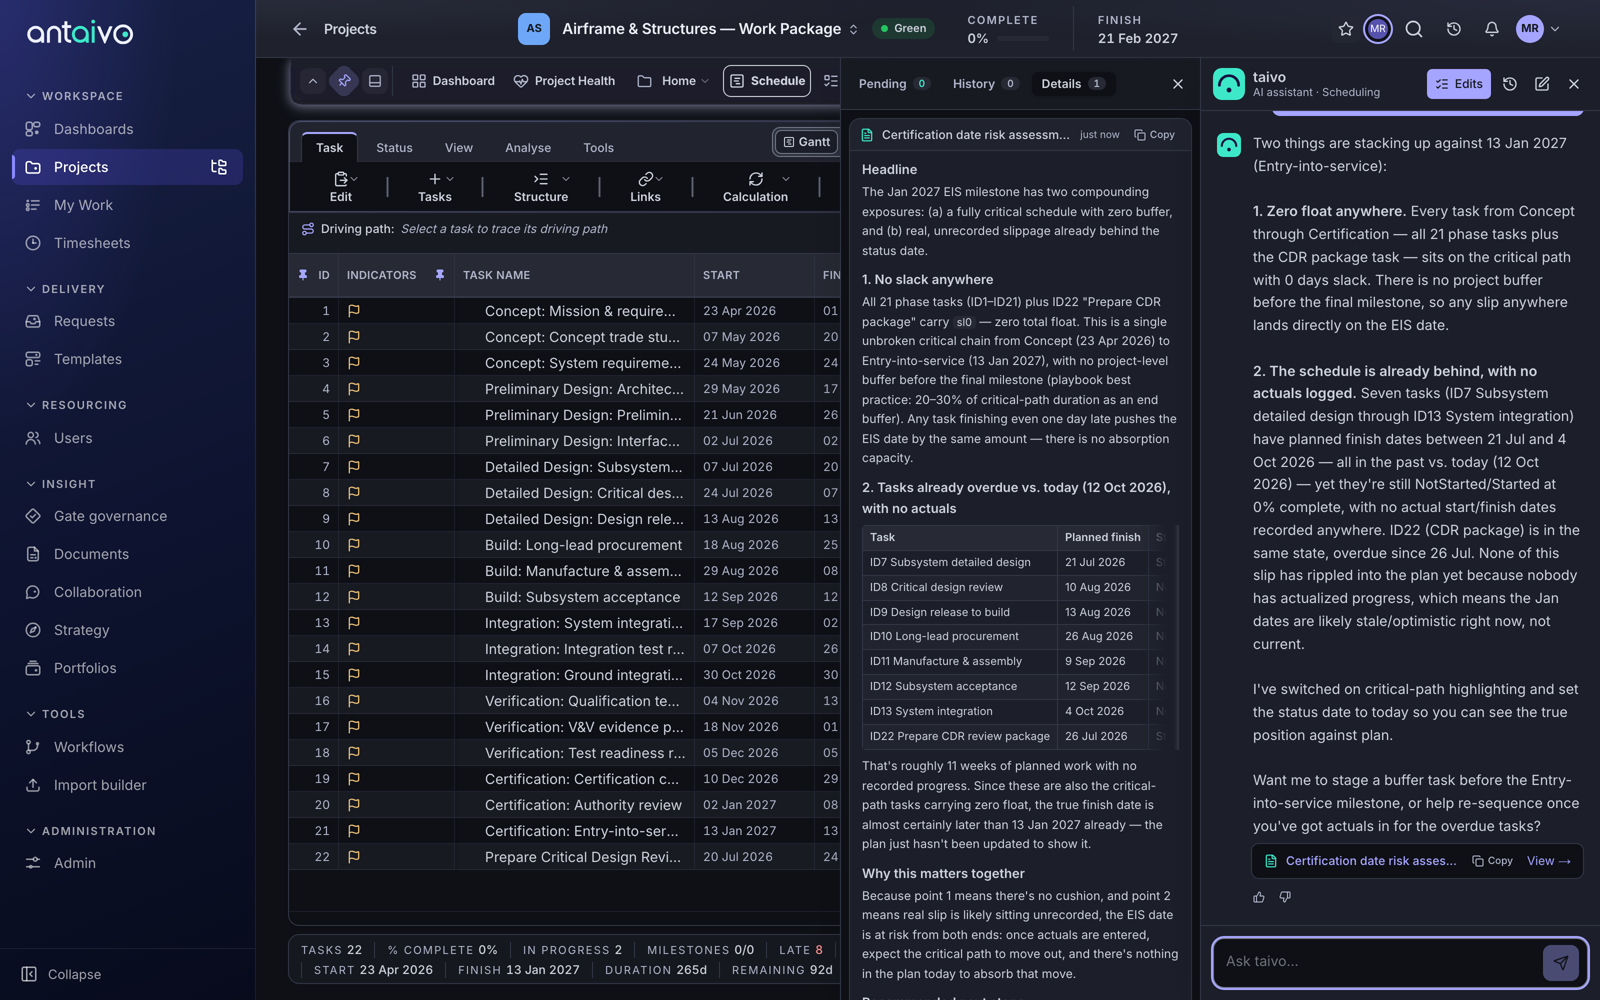Open the notifications bell

click(x=1491, y=29)
